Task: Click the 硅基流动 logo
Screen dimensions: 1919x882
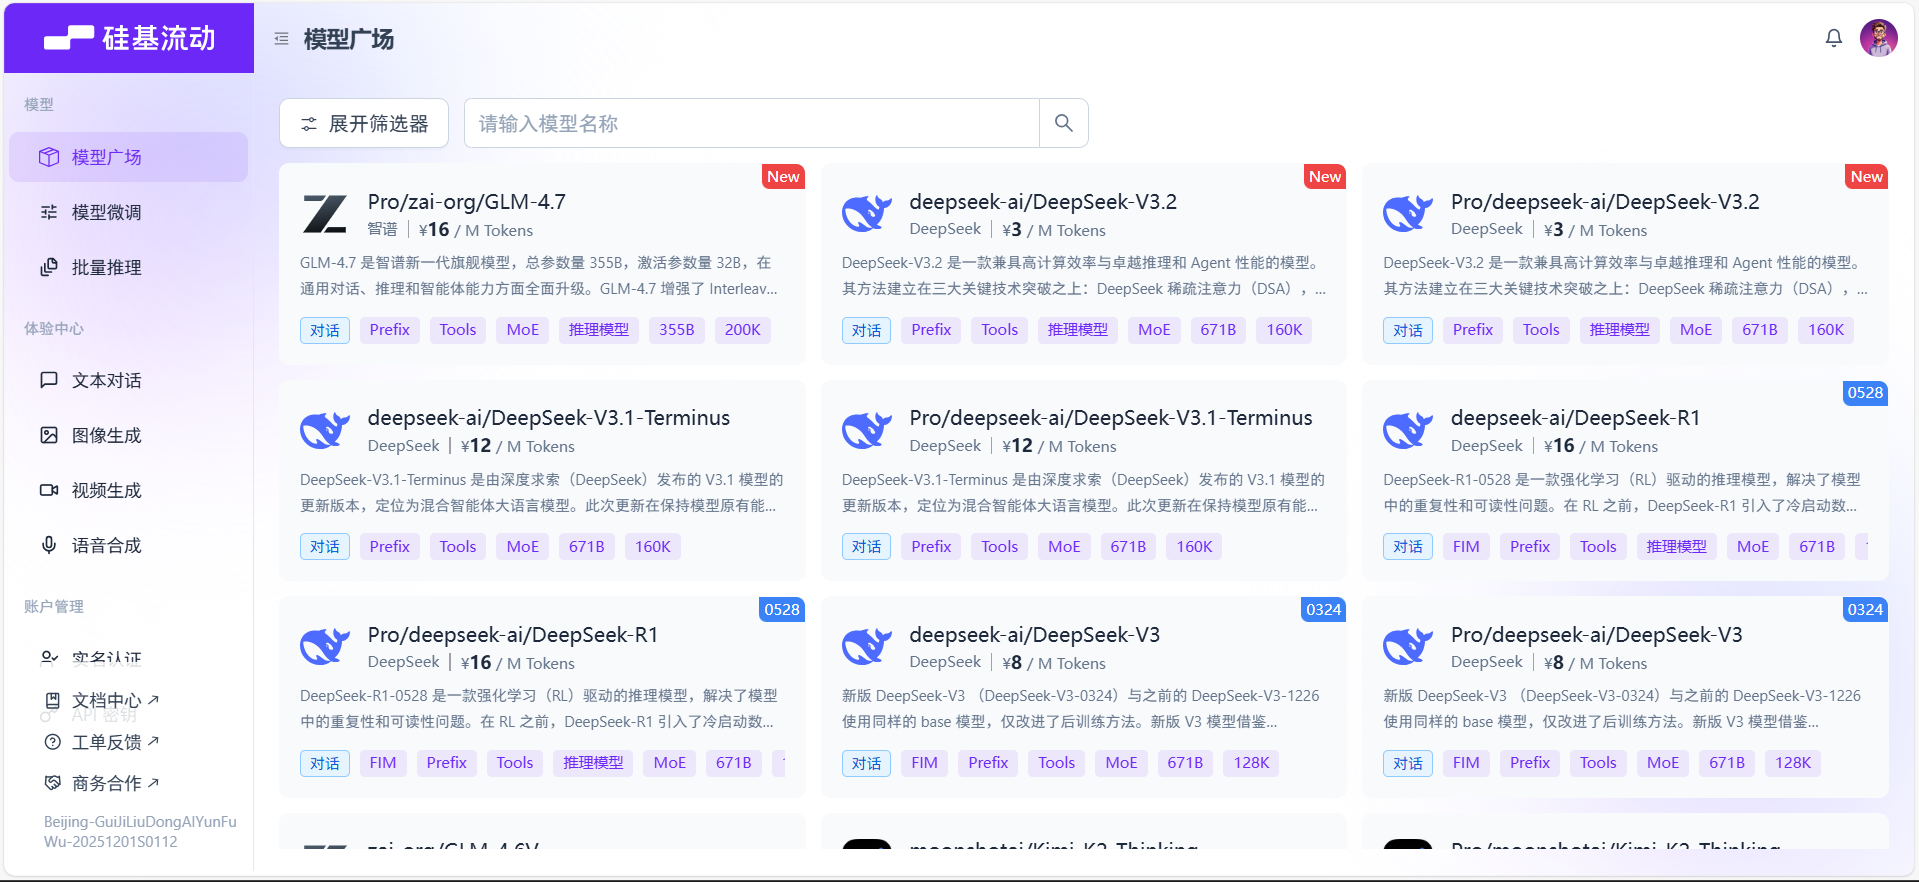Action: click(x=129, y=38)
